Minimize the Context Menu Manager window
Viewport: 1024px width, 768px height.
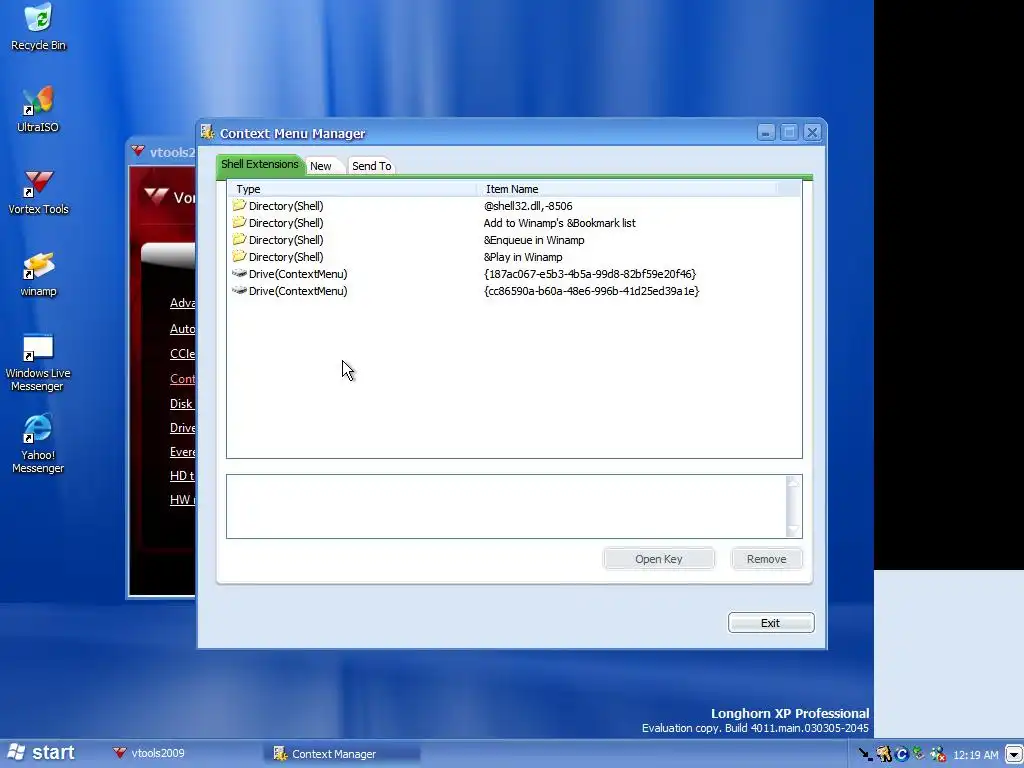tap(766, 133)
